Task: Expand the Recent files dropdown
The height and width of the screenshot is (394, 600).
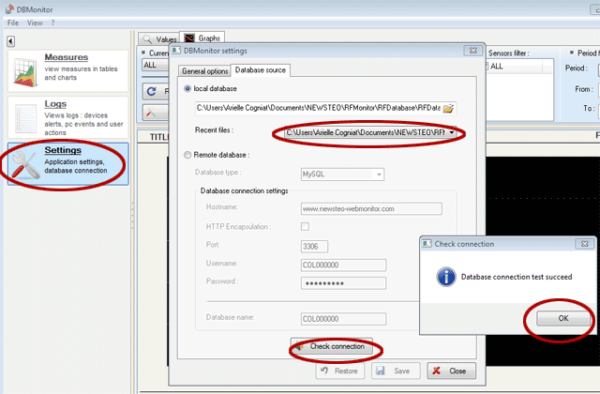Action: point(370,133)
